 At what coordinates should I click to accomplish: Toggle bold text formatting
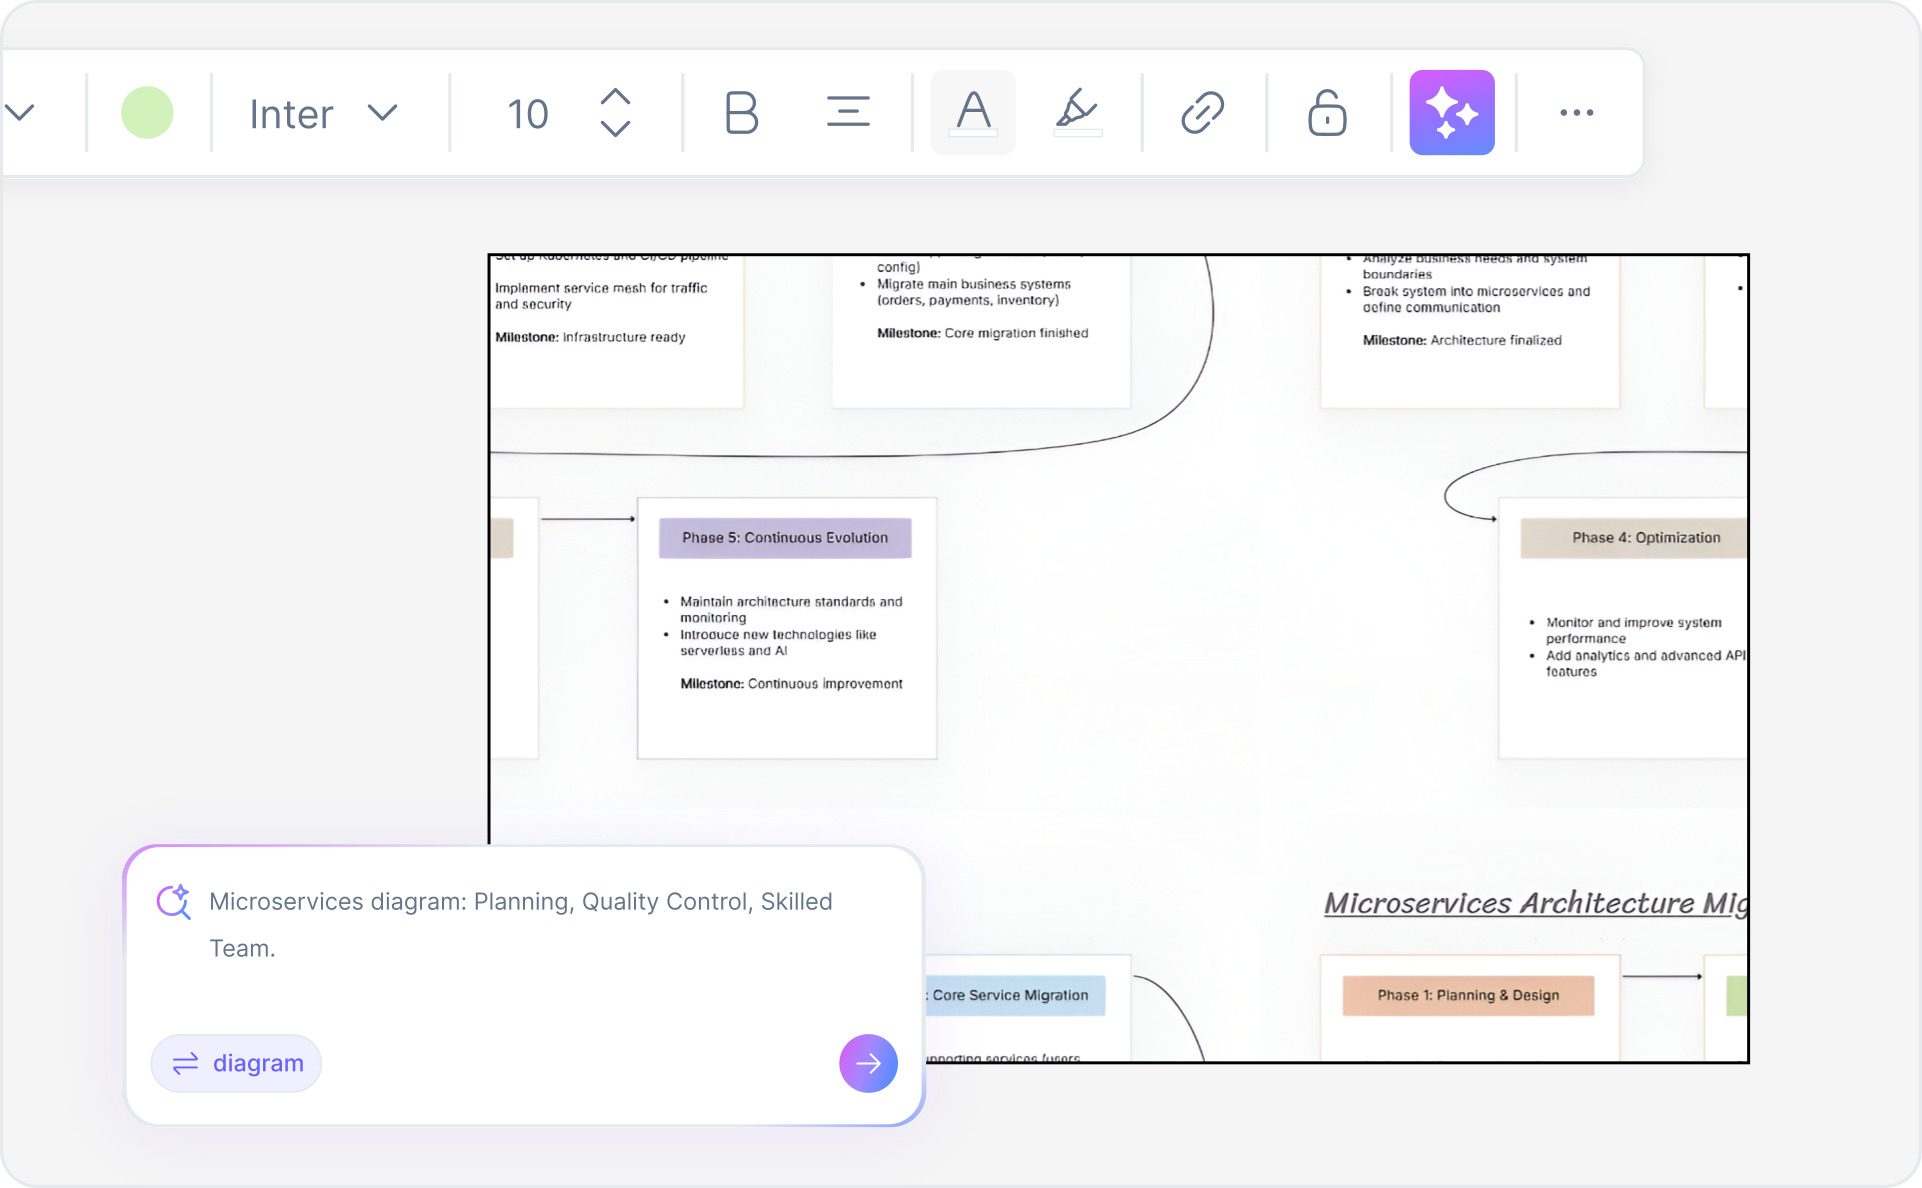(x=741, y=112)
